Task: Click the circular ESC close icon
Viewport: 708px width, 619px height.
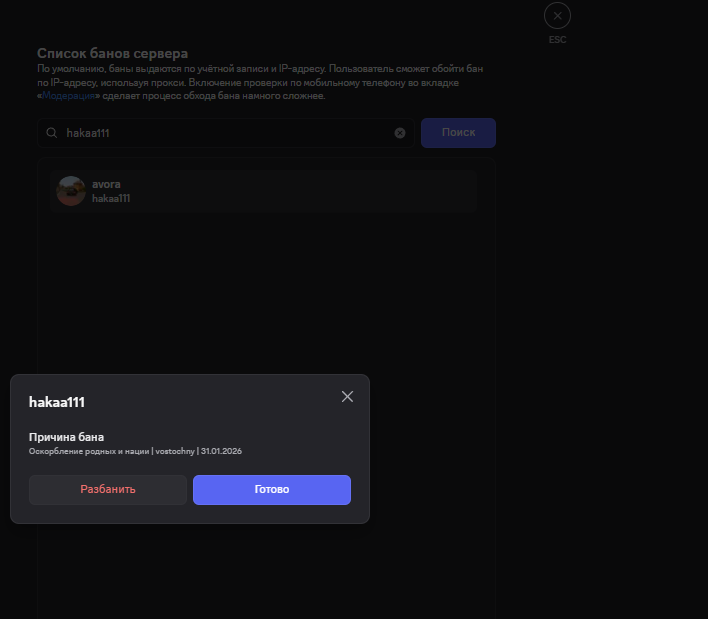Action: tap(557, 16)
